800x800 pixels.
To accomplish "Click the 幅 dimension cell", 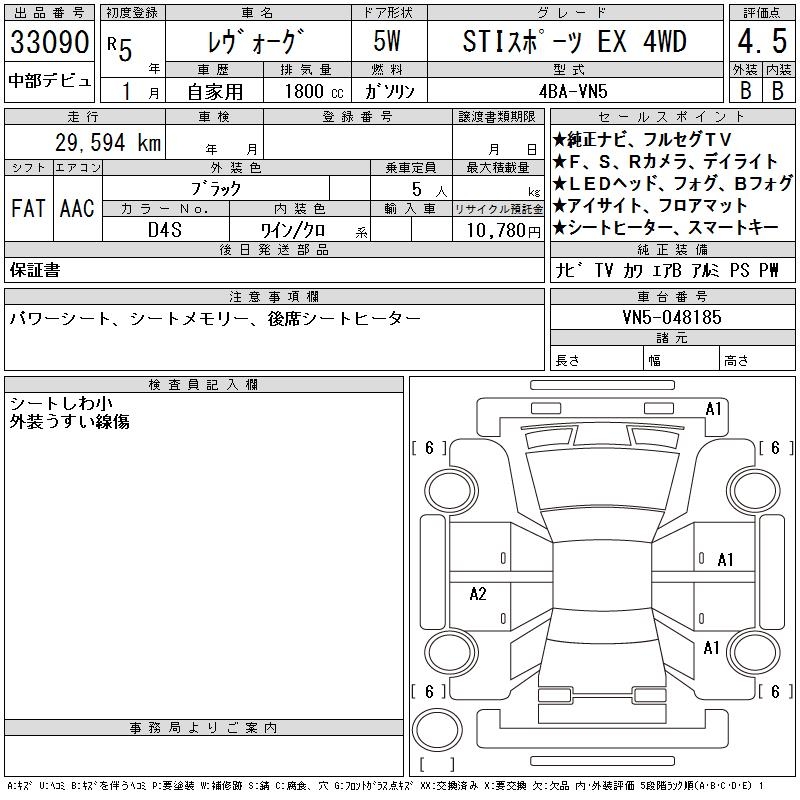I will click(681, 359).
